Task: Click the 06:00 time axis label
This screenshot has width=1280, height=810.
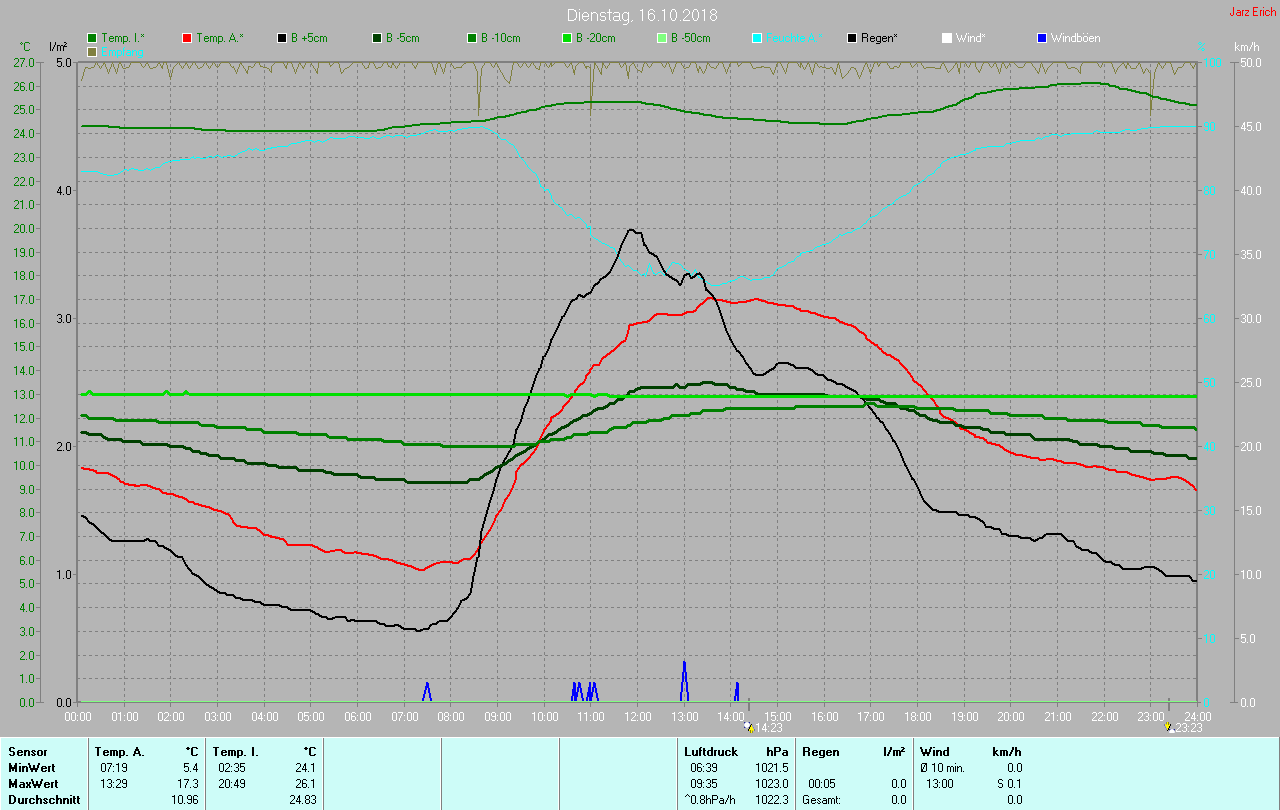Action: point(358,717)
